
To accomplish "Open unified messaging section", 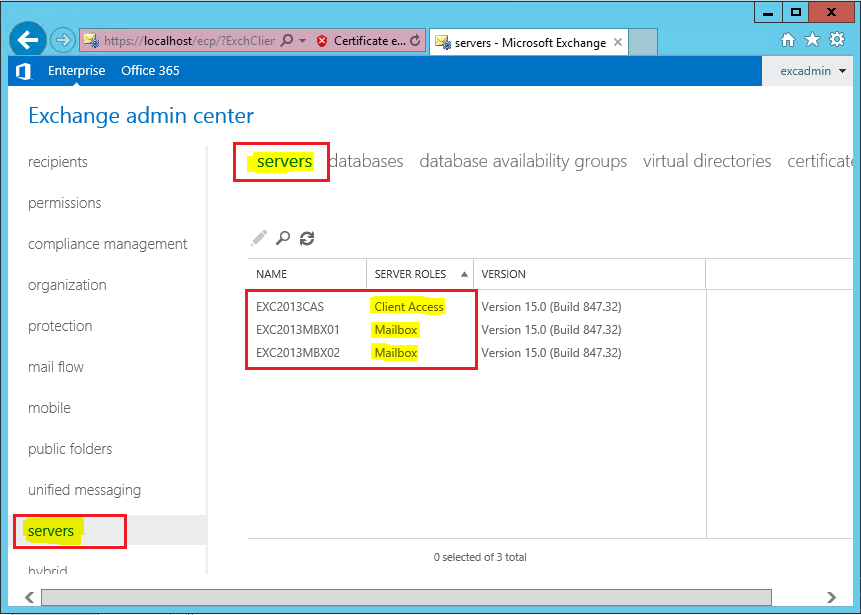I will 84,490.
